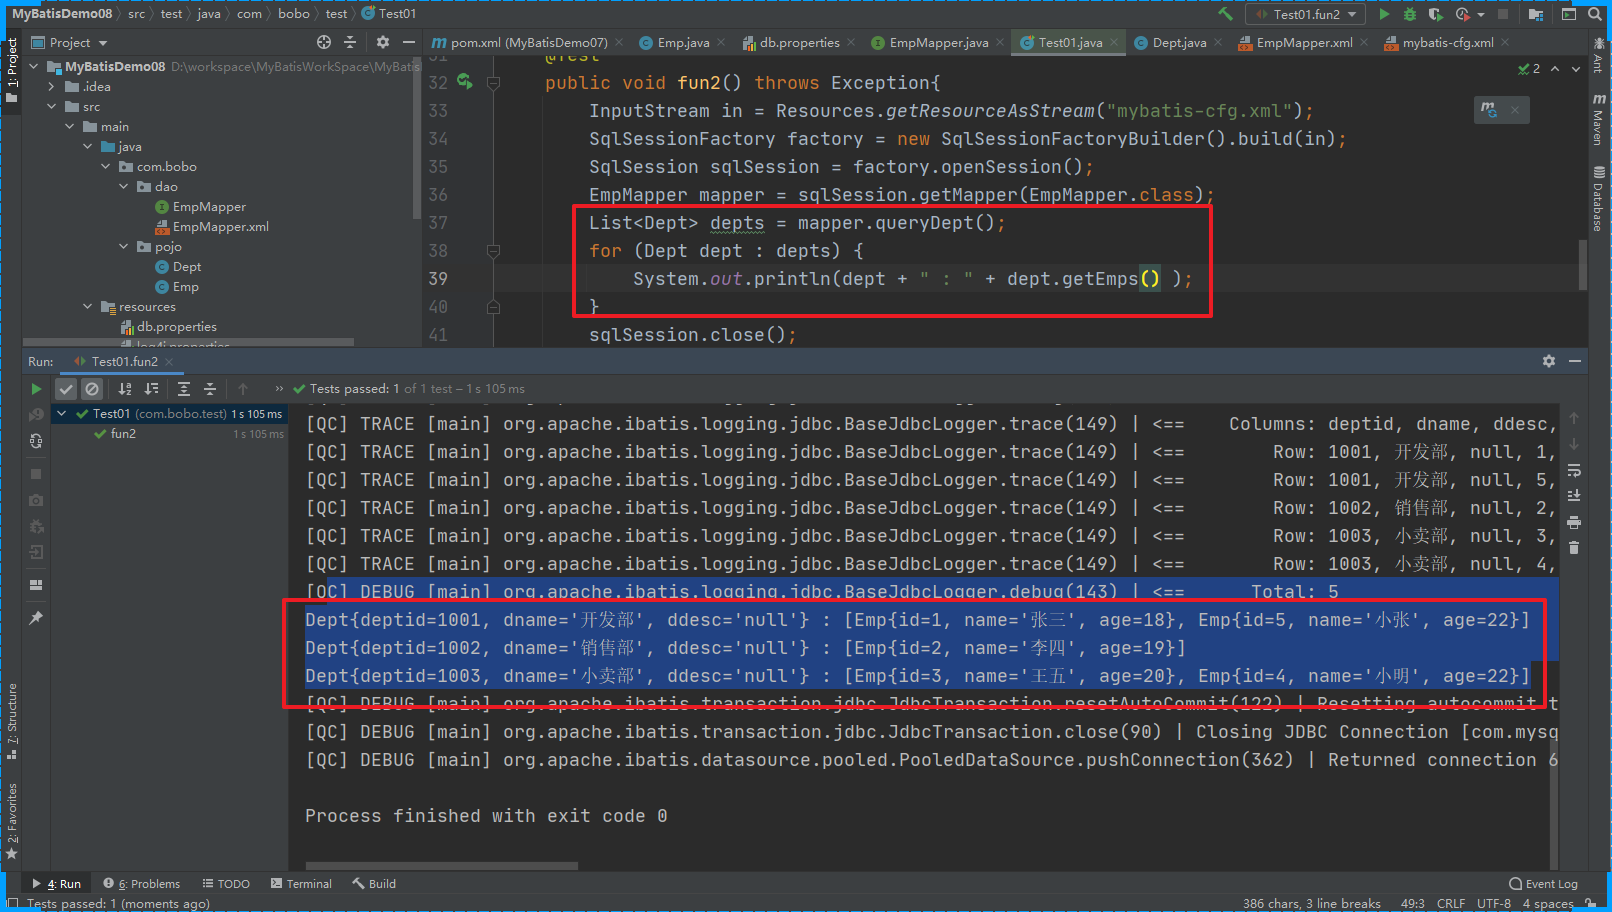Start a debug session with the bug icon
This screenshot has width=1612, height=912.
pyautogui.click(x=1410, y=14)
